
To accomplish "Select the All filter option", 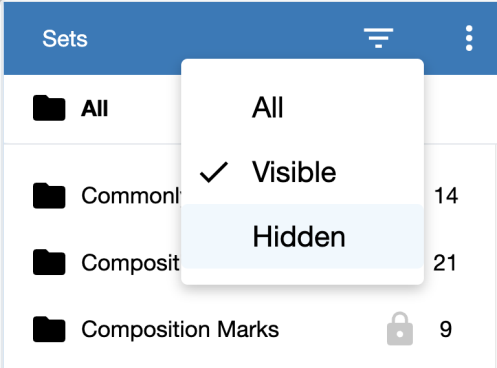I will [302, 107].
